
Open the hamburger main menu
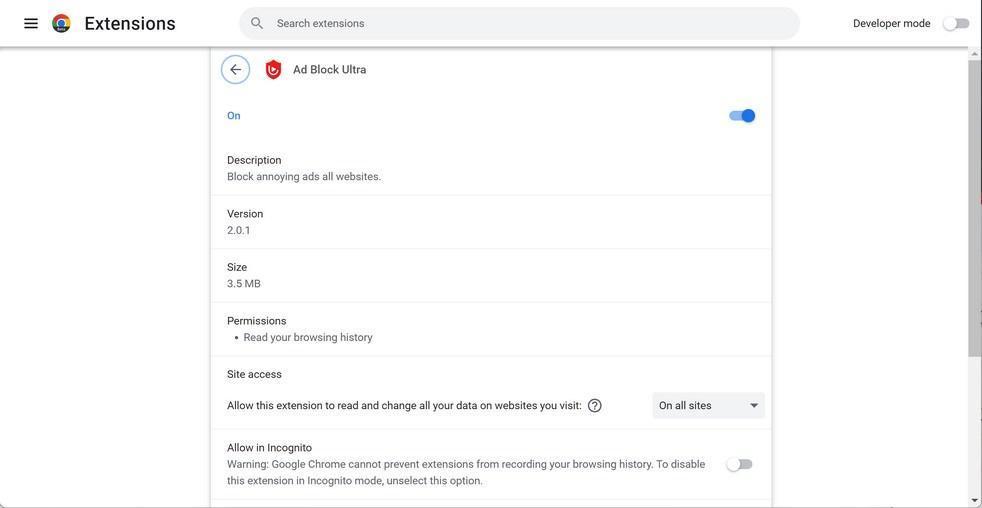[31, 23]
